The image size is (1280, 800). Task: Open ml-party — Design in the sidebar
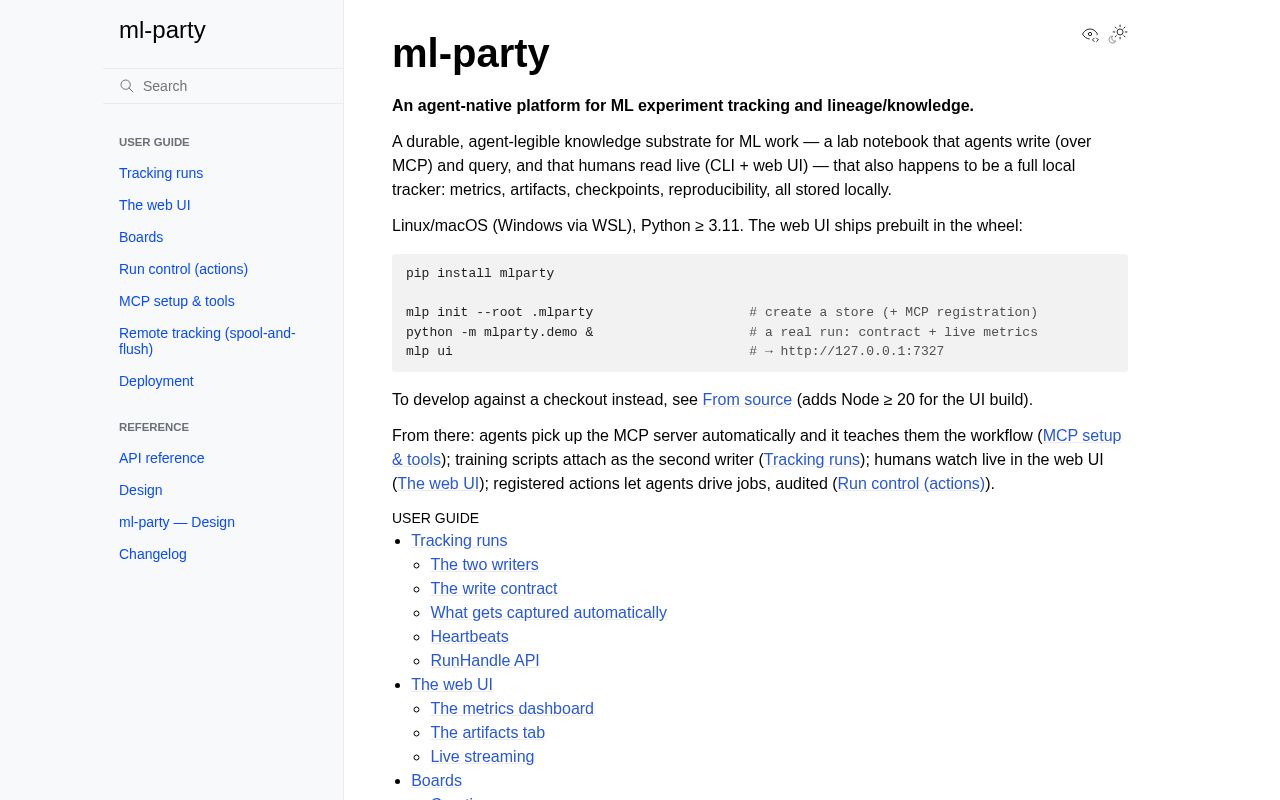coord(177,522)
